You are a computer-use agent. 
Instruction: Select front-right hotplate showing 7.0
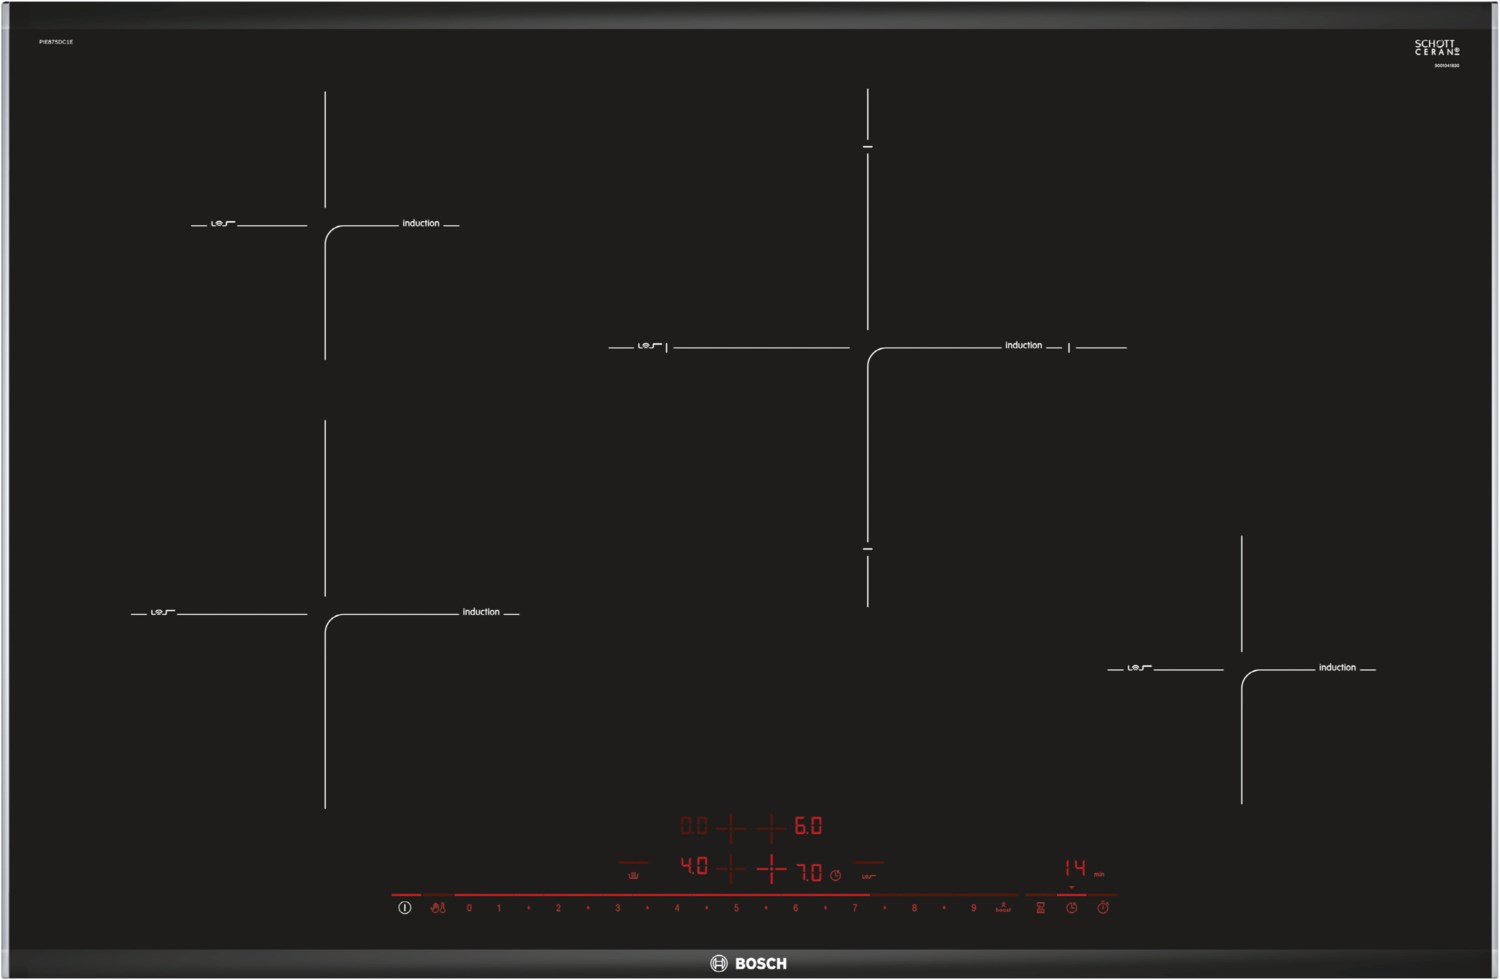[x=808, y=873]
